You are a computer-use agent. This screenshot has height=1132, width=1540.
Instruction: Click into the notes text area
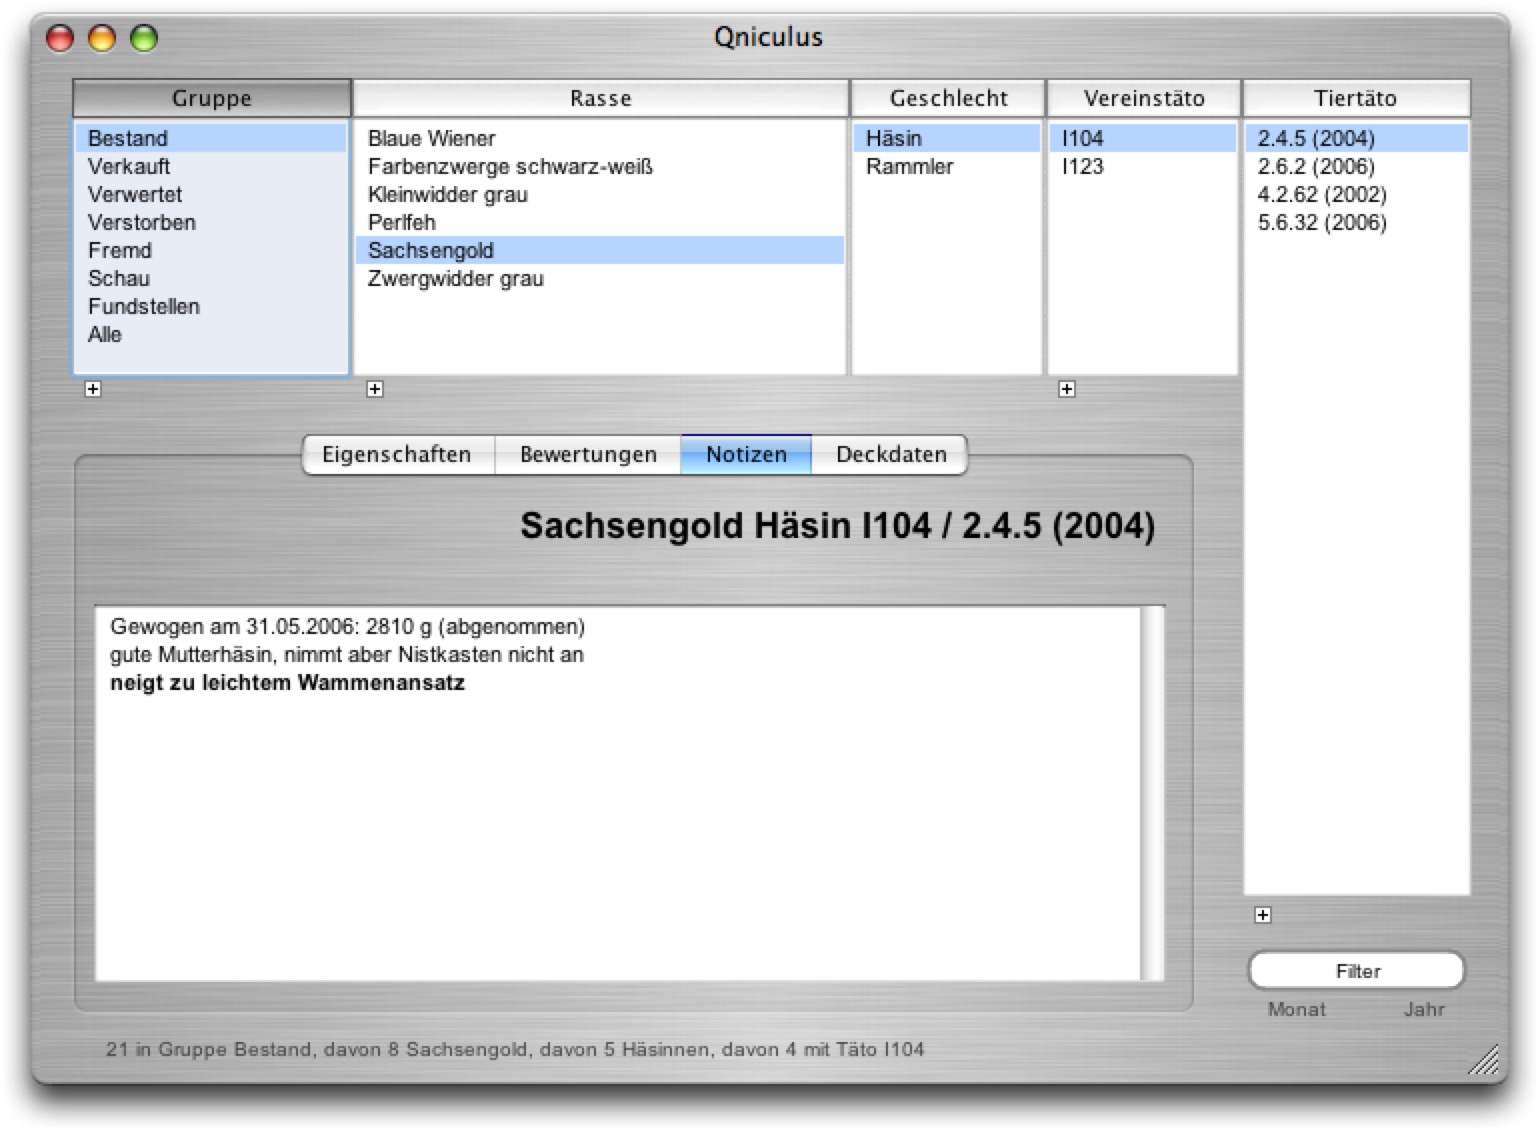pos(618,793)
